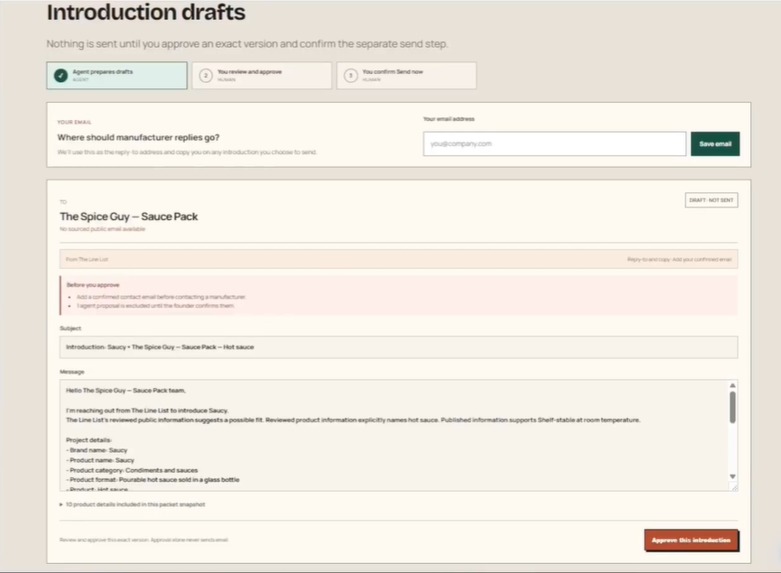Click 'Add a confirmed contact email' warning bullet
This screenshot has height=573, width=781.
tap(161, 297)
